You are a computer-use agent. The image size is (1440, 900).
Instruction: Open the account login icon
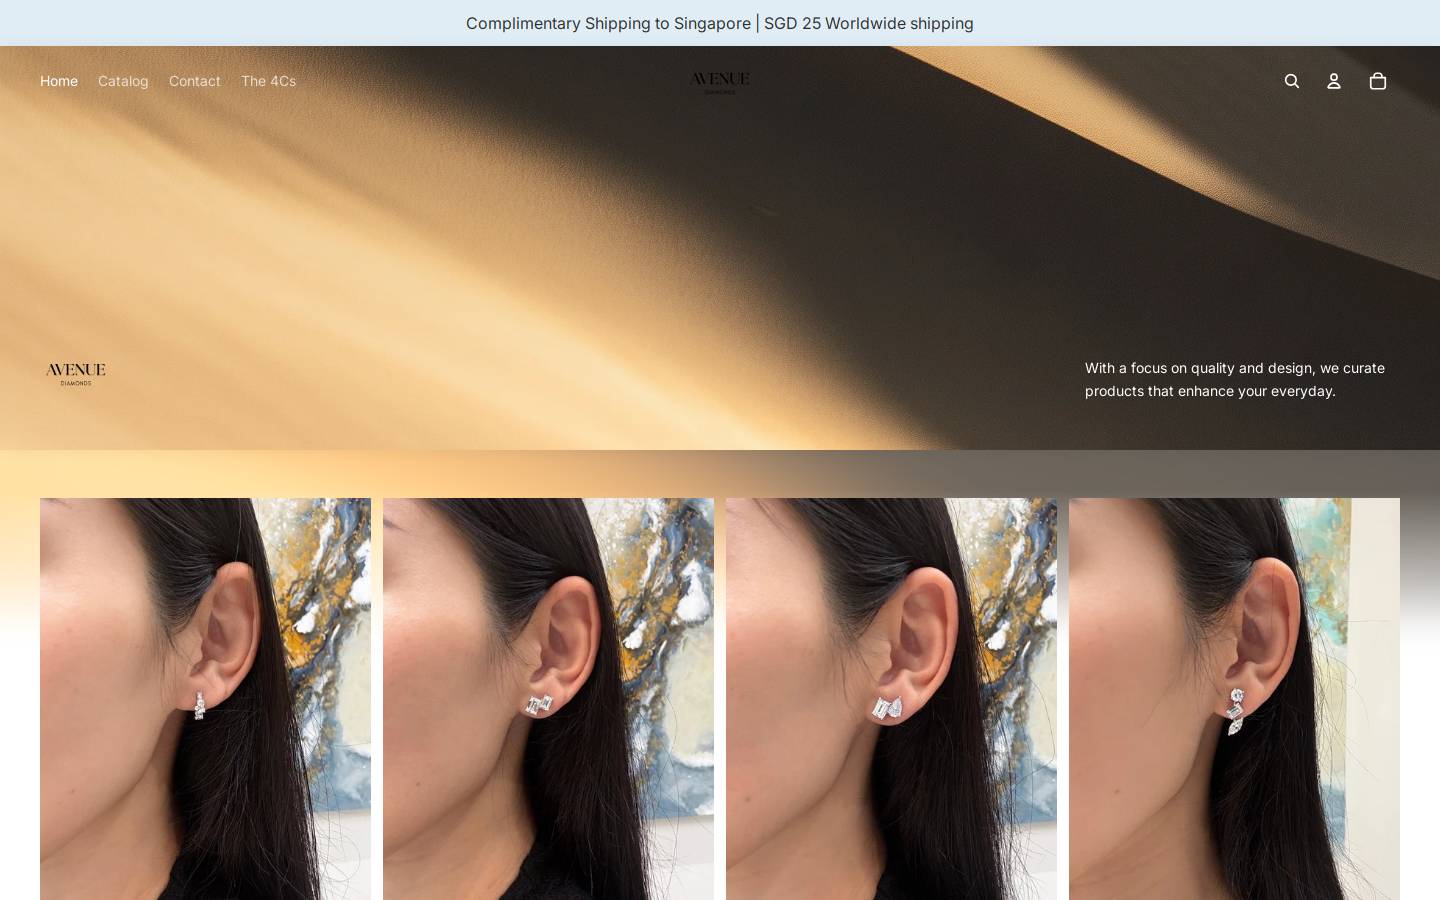(1334, 81)
